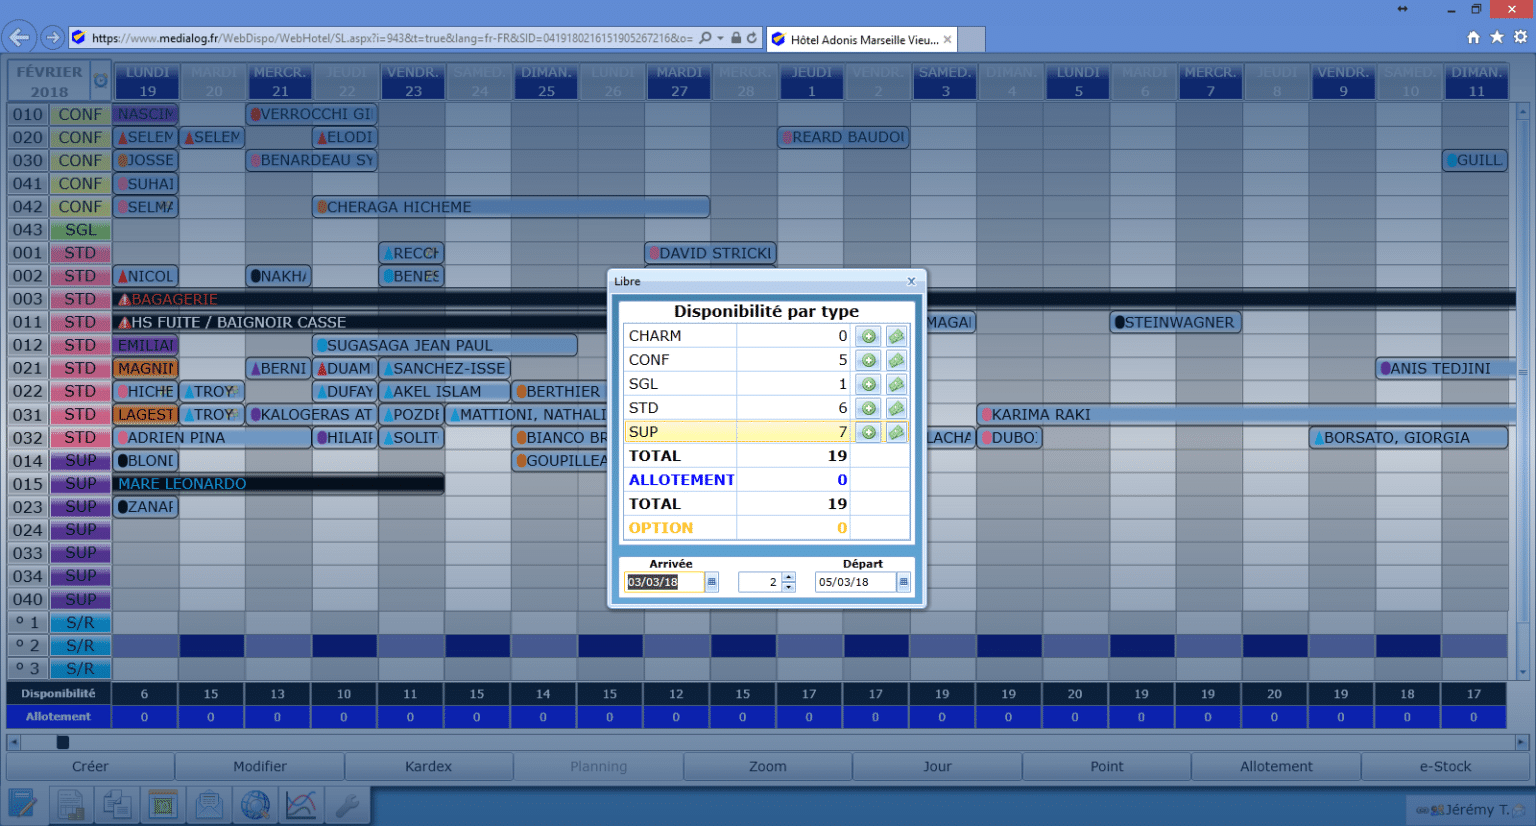
Task: Close the Libre availability dialog
Action: [x=911, y=281]
